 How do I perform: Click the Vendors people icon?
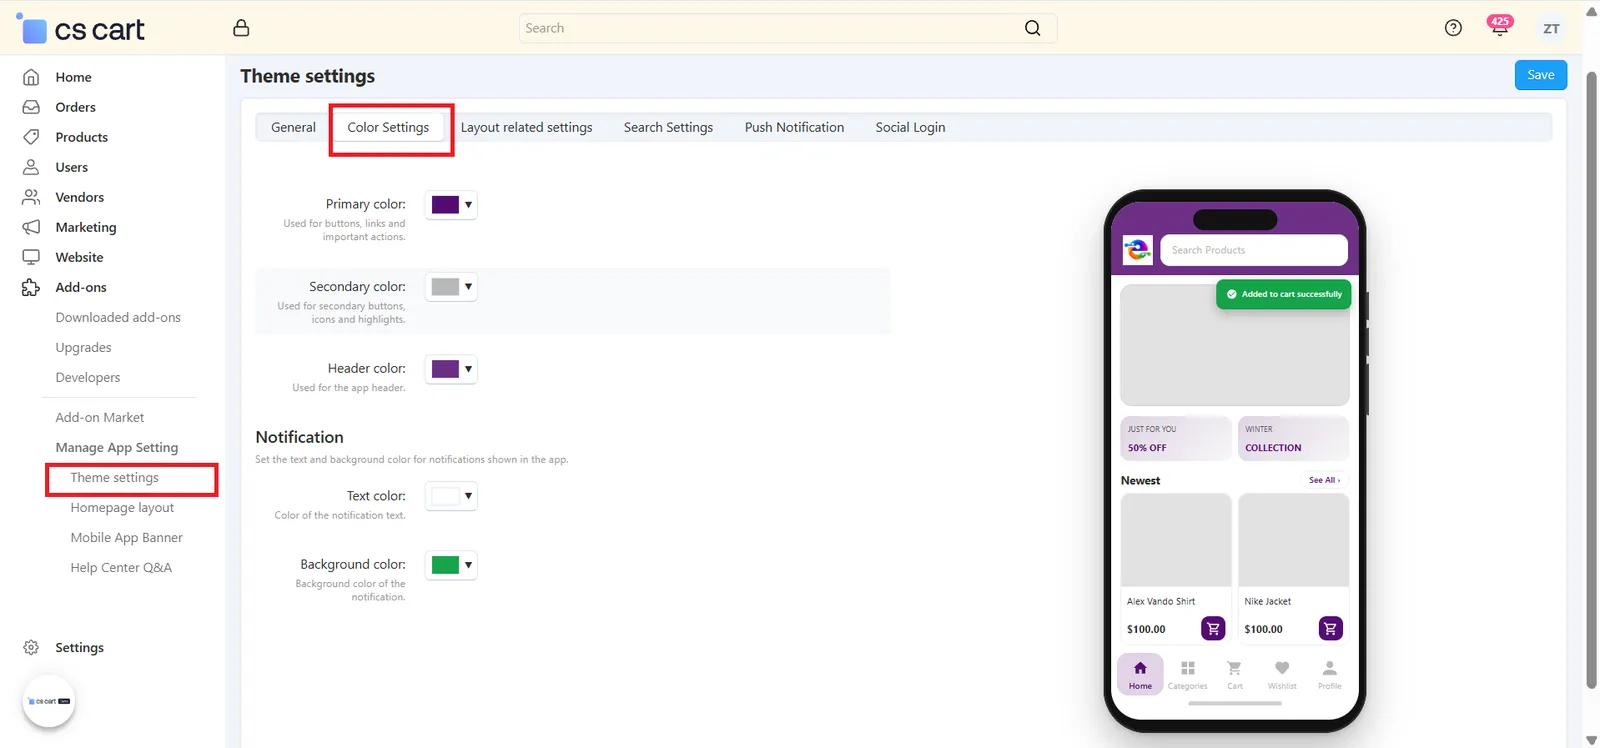pyautogui.click(x=31, y=197)
